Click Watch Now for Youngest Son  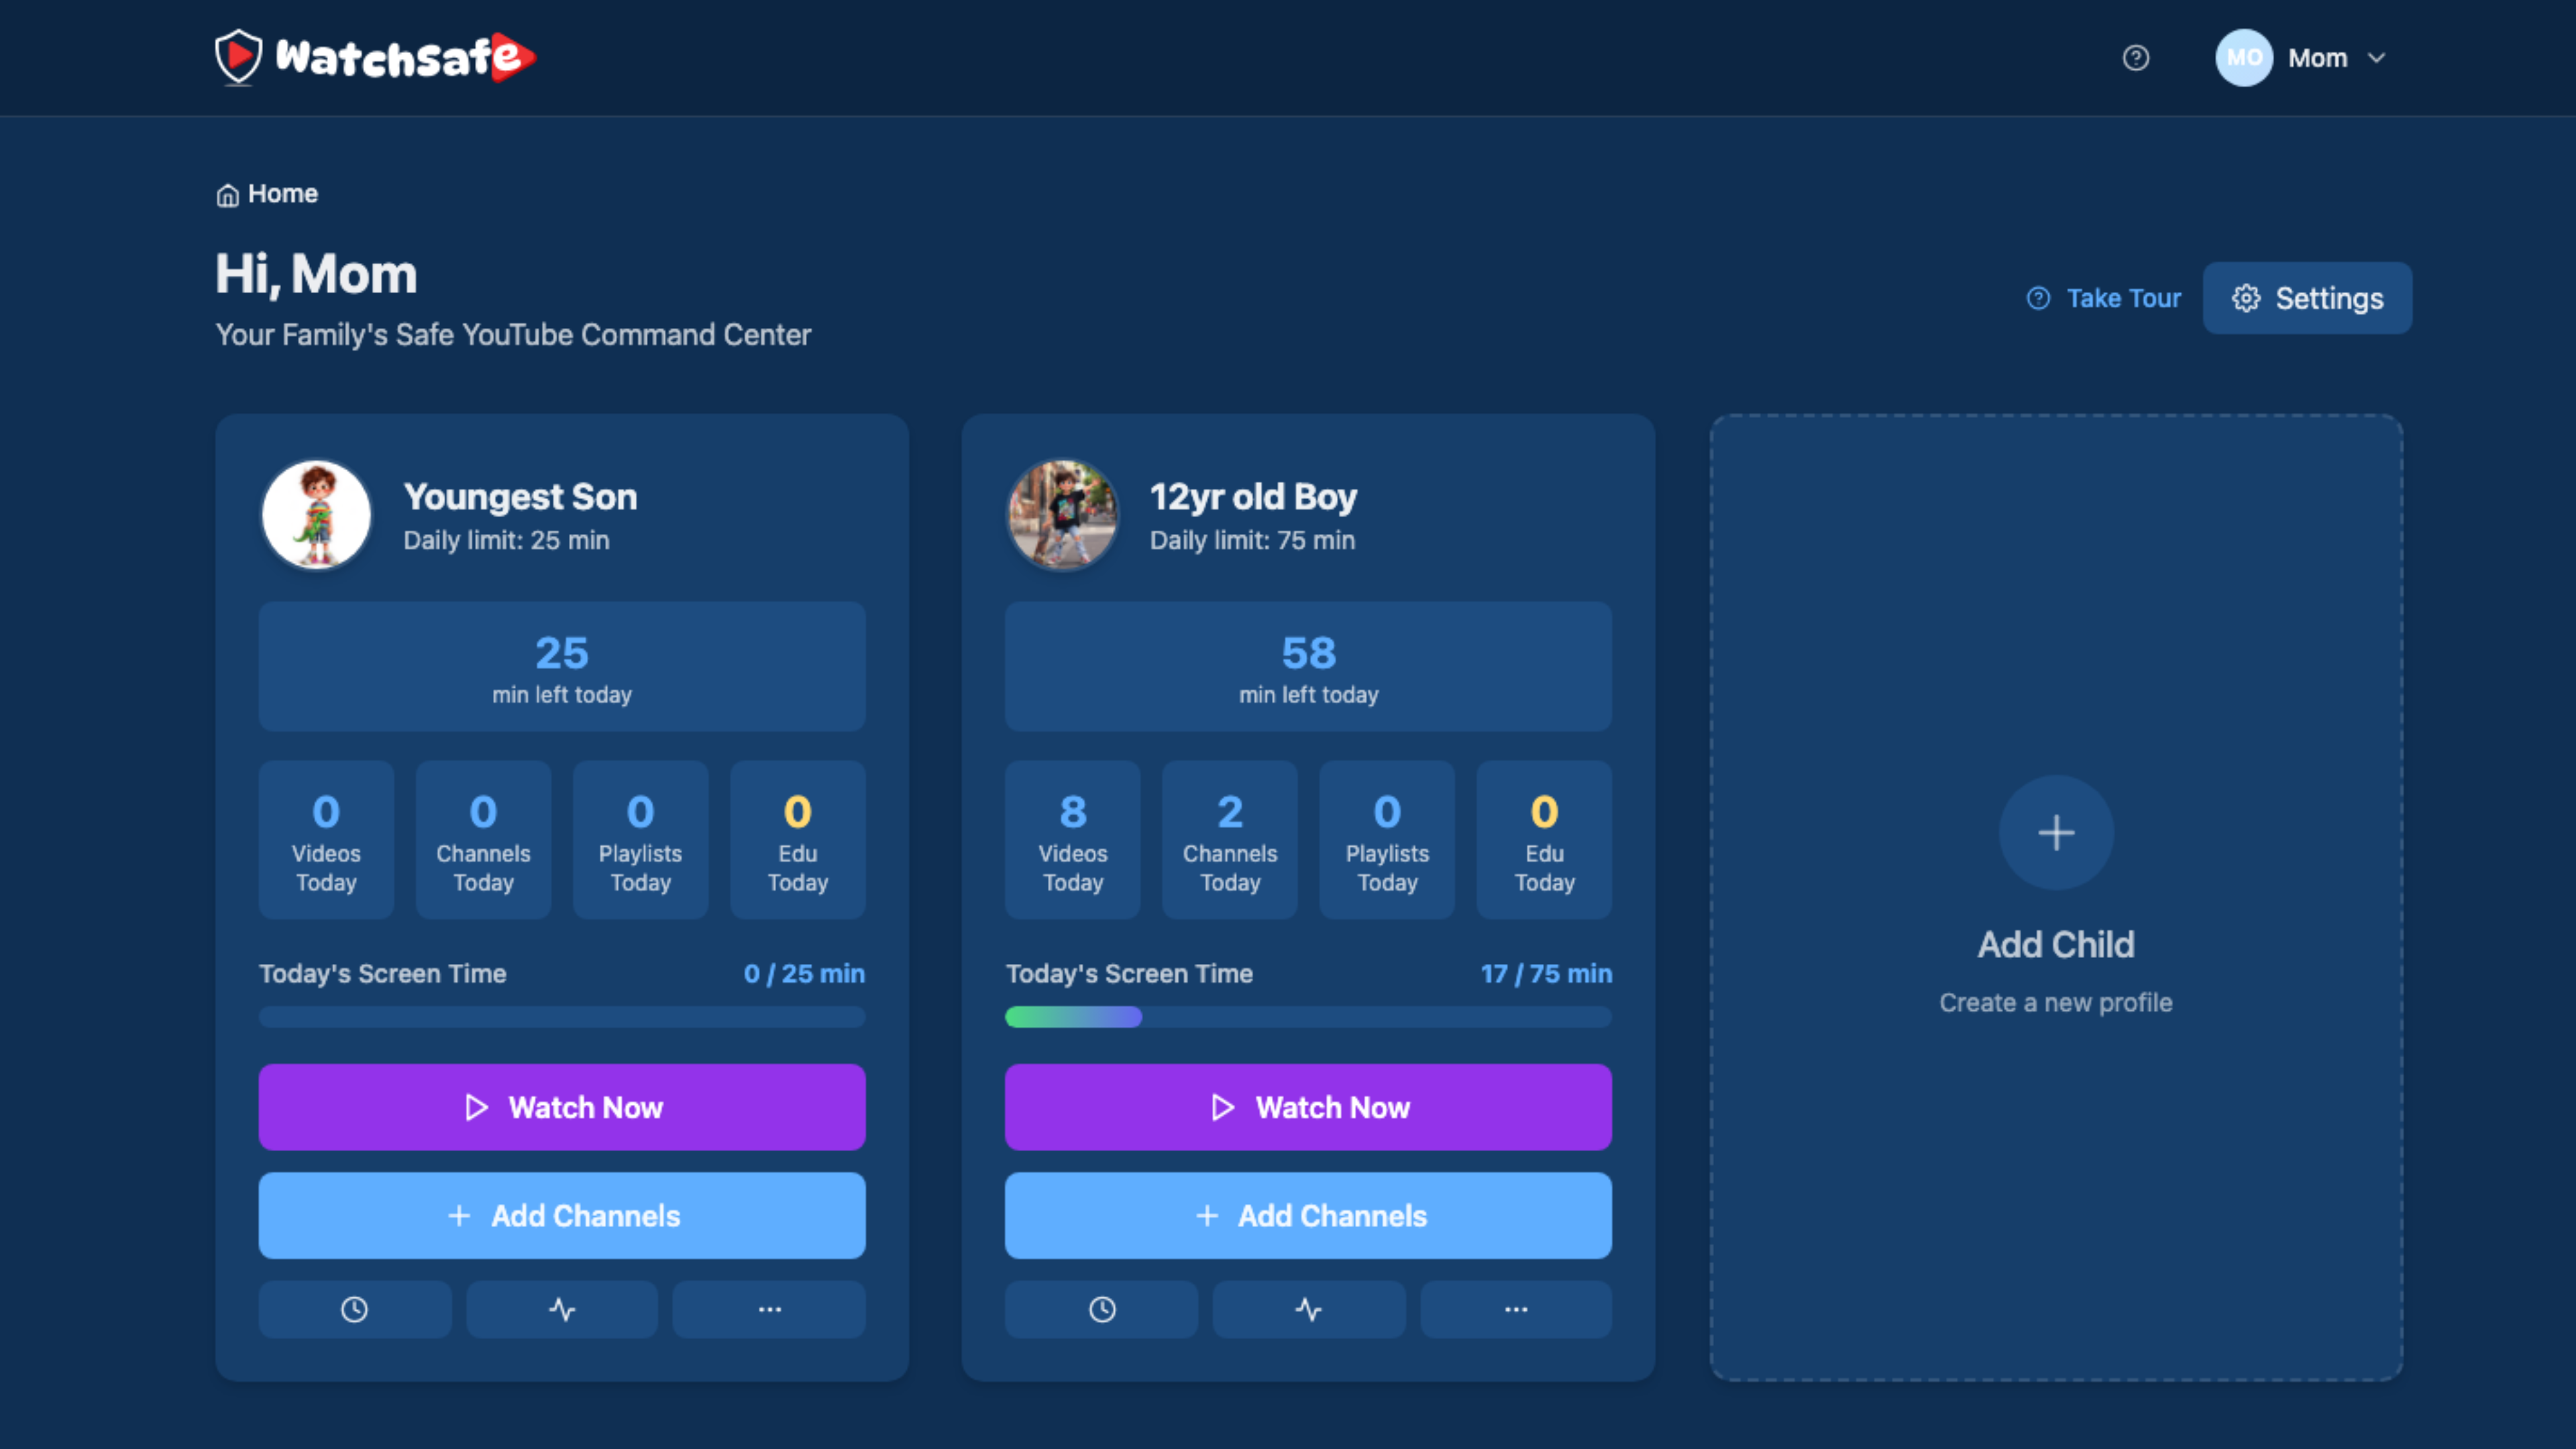click(562, 1107)
